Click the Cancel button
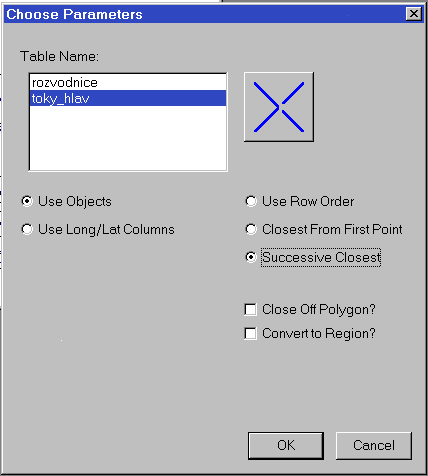 pos(374,446)
